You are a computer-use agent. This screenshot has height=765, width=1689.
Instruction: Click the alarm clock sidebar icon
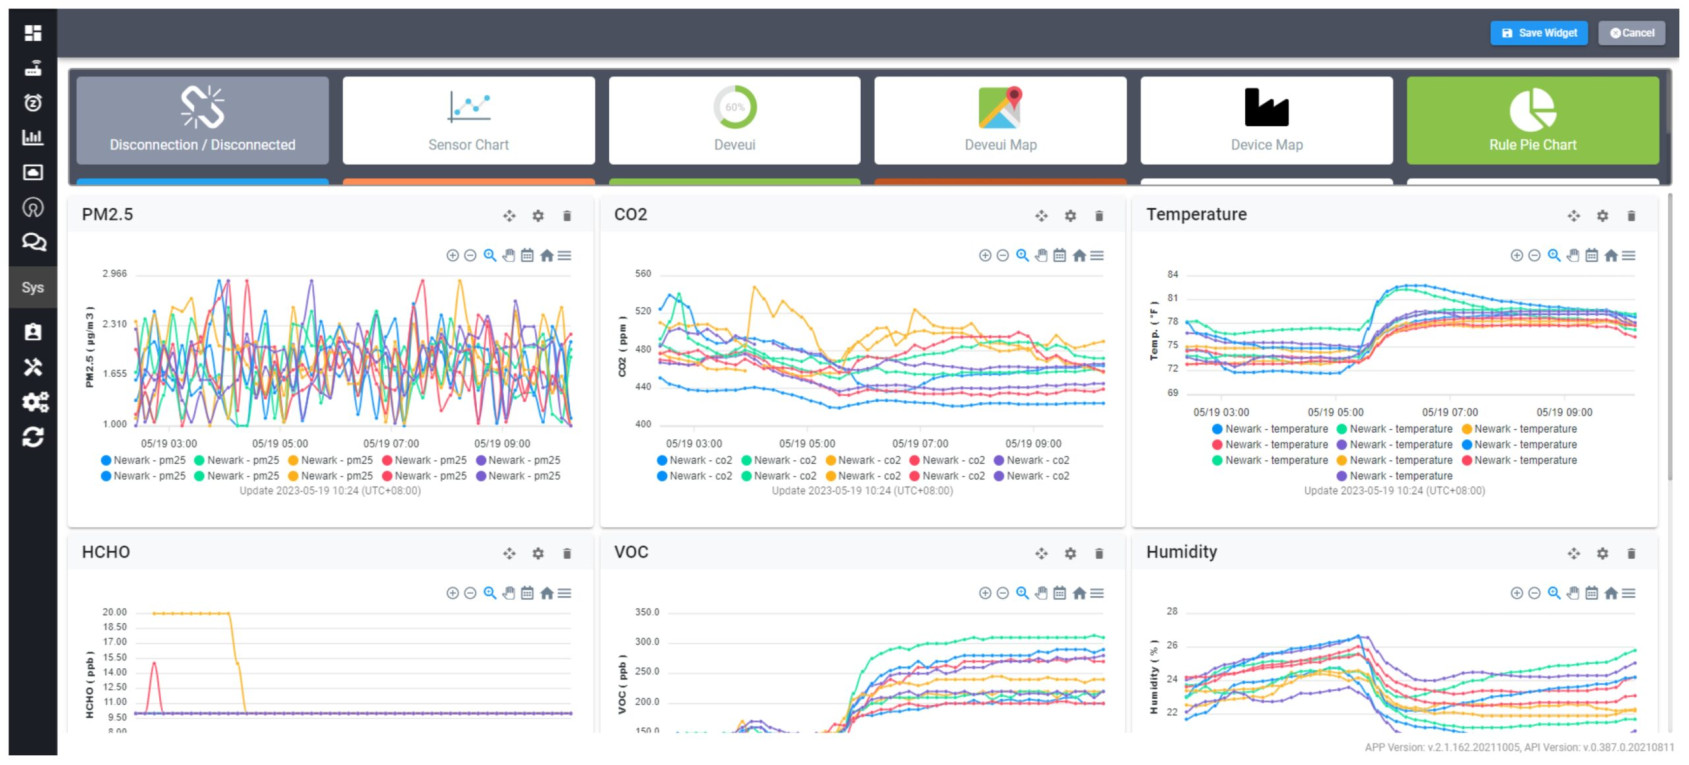(33, 103)
